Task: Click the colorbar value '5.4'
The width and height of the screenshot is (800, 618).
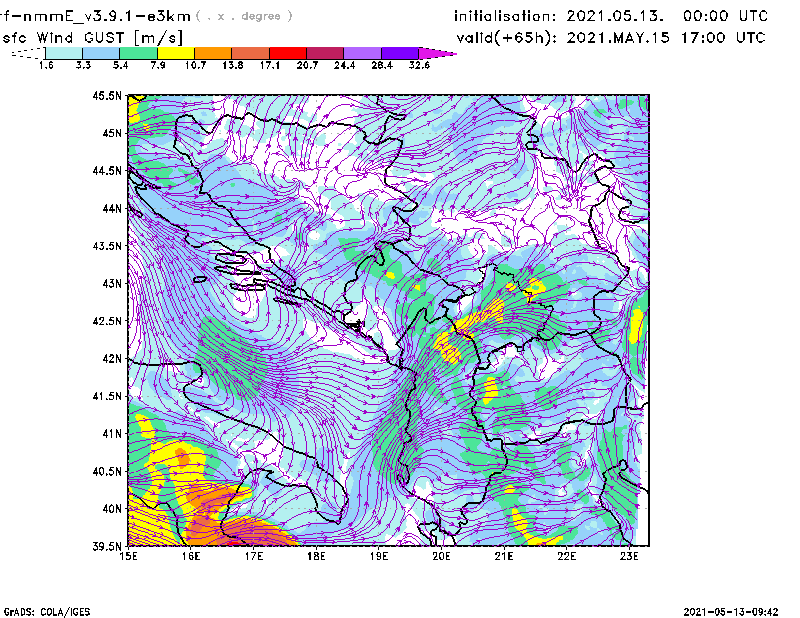Action: coord(120,65)
